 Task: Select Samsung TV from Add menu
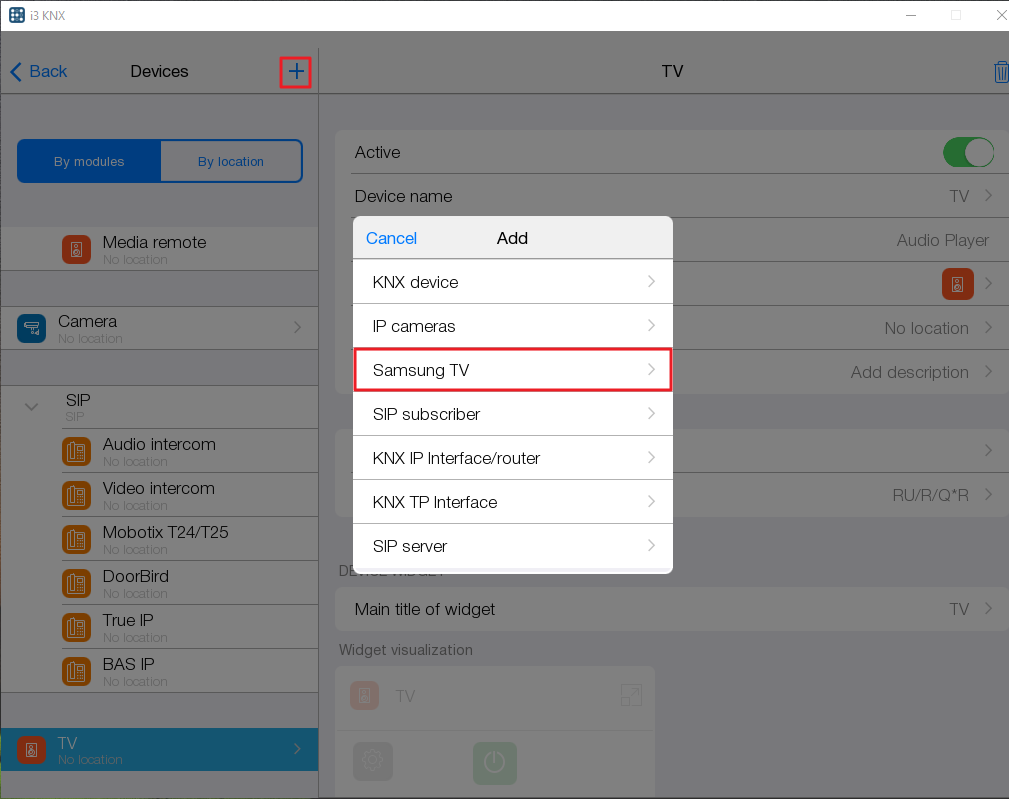[512, 370]
